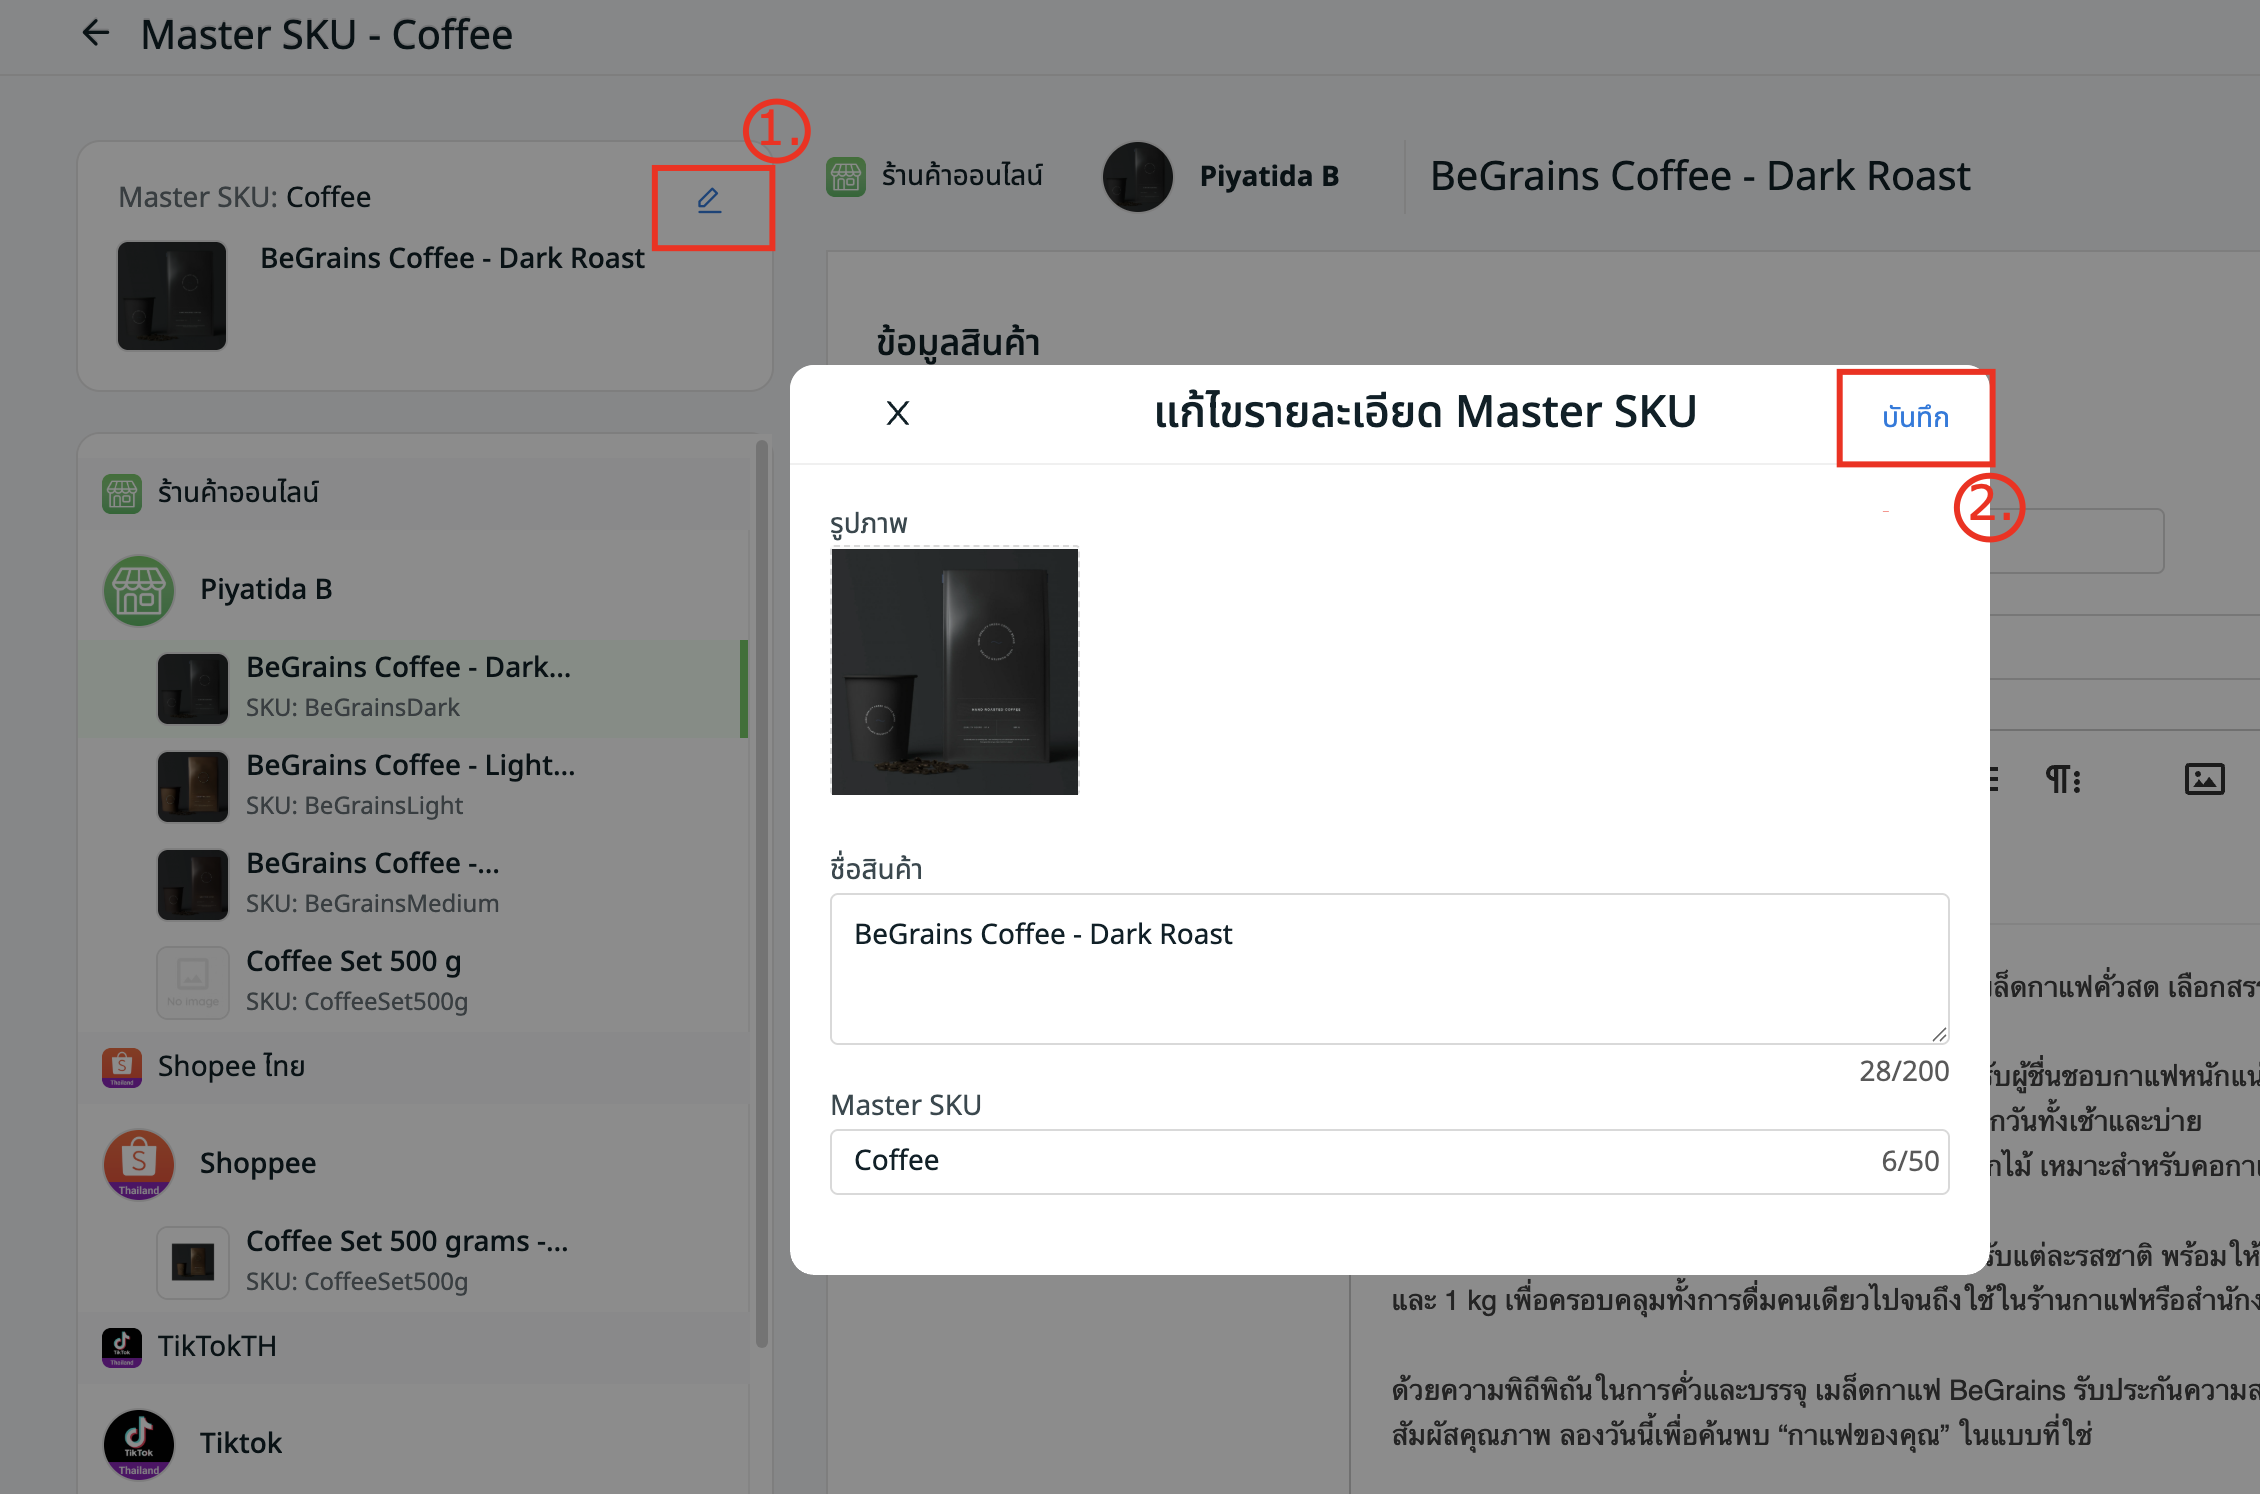Select the BeGrains Coffee - Dark sidebar item
The image size is (2260, 1494).
(x=408, y=686)
